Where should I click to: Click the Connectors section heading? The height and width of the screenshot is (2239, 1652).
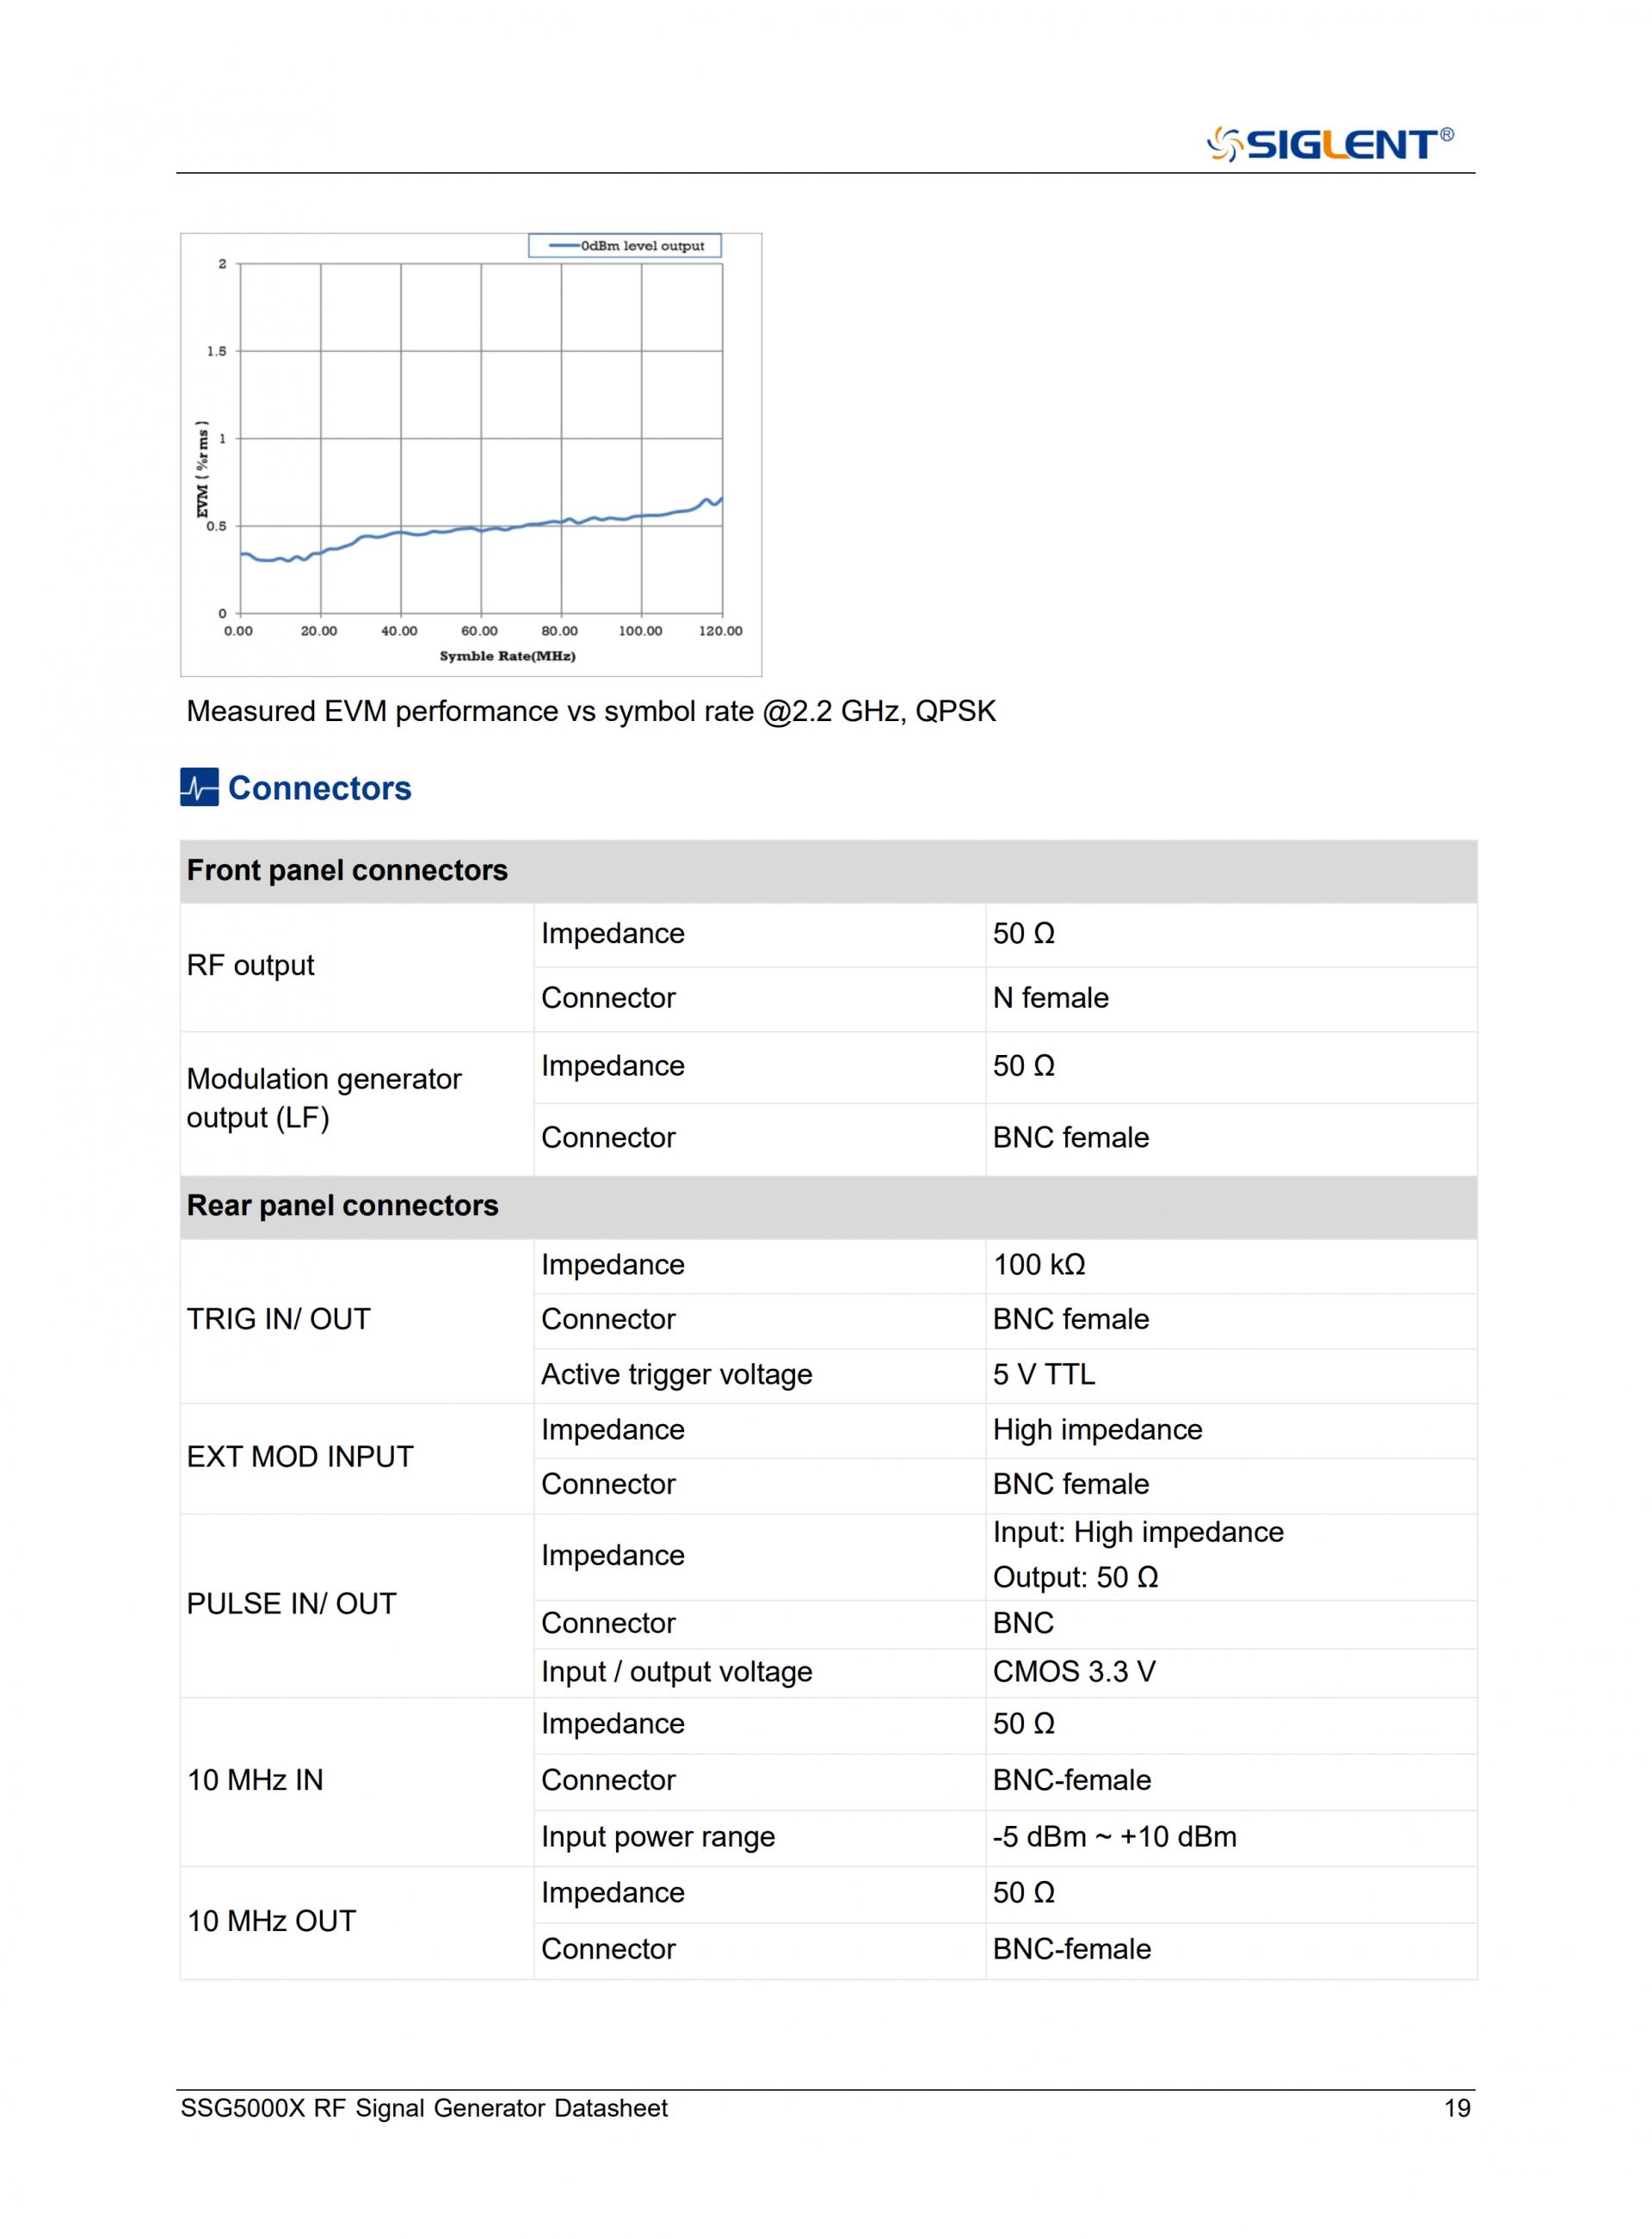tap(319, 788)
